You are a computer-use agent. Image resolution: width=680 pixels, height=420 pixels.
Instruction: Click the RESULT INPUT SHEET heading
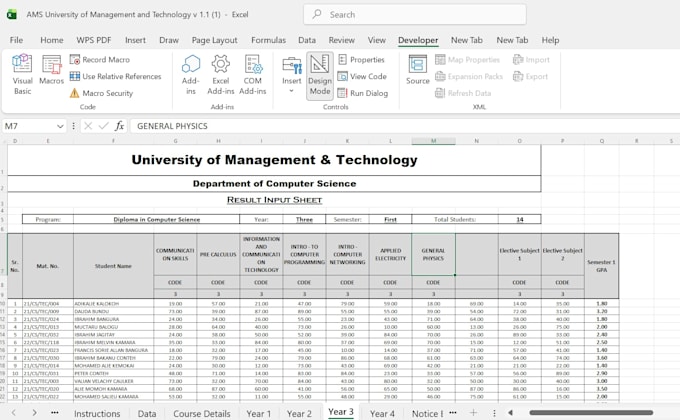(275, 200)
